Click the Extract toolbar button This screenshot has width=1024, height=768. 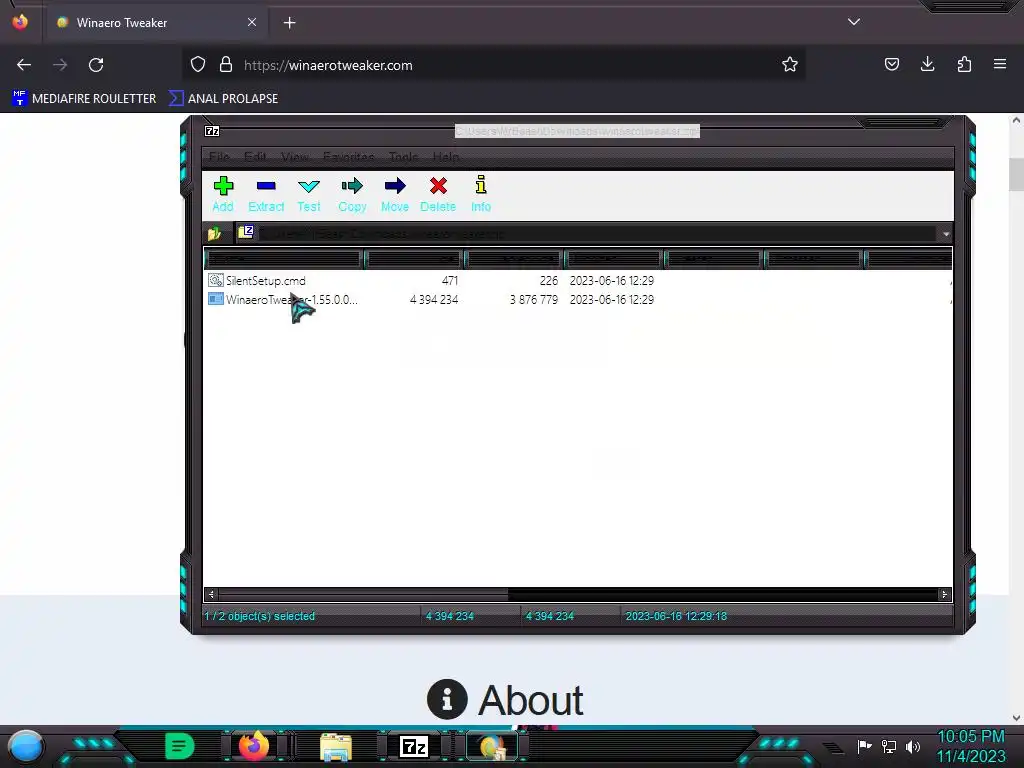[266, 194]
